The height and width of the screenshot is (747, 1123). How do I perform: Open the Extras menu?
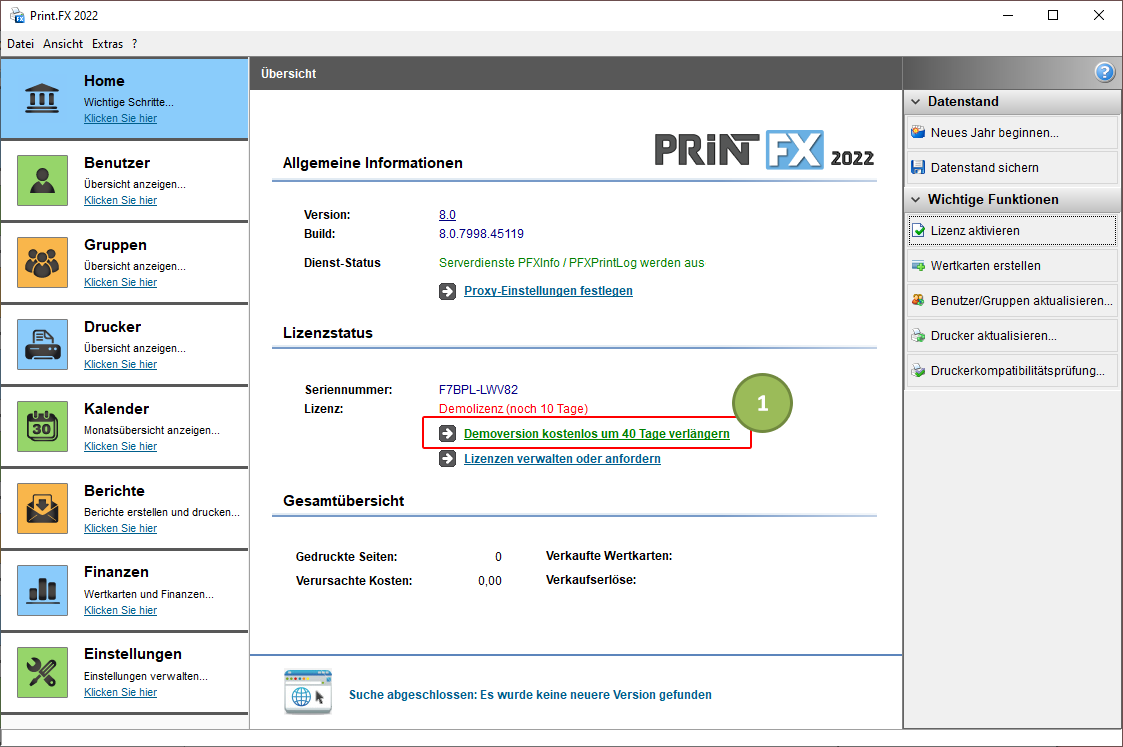click(107, 44)
